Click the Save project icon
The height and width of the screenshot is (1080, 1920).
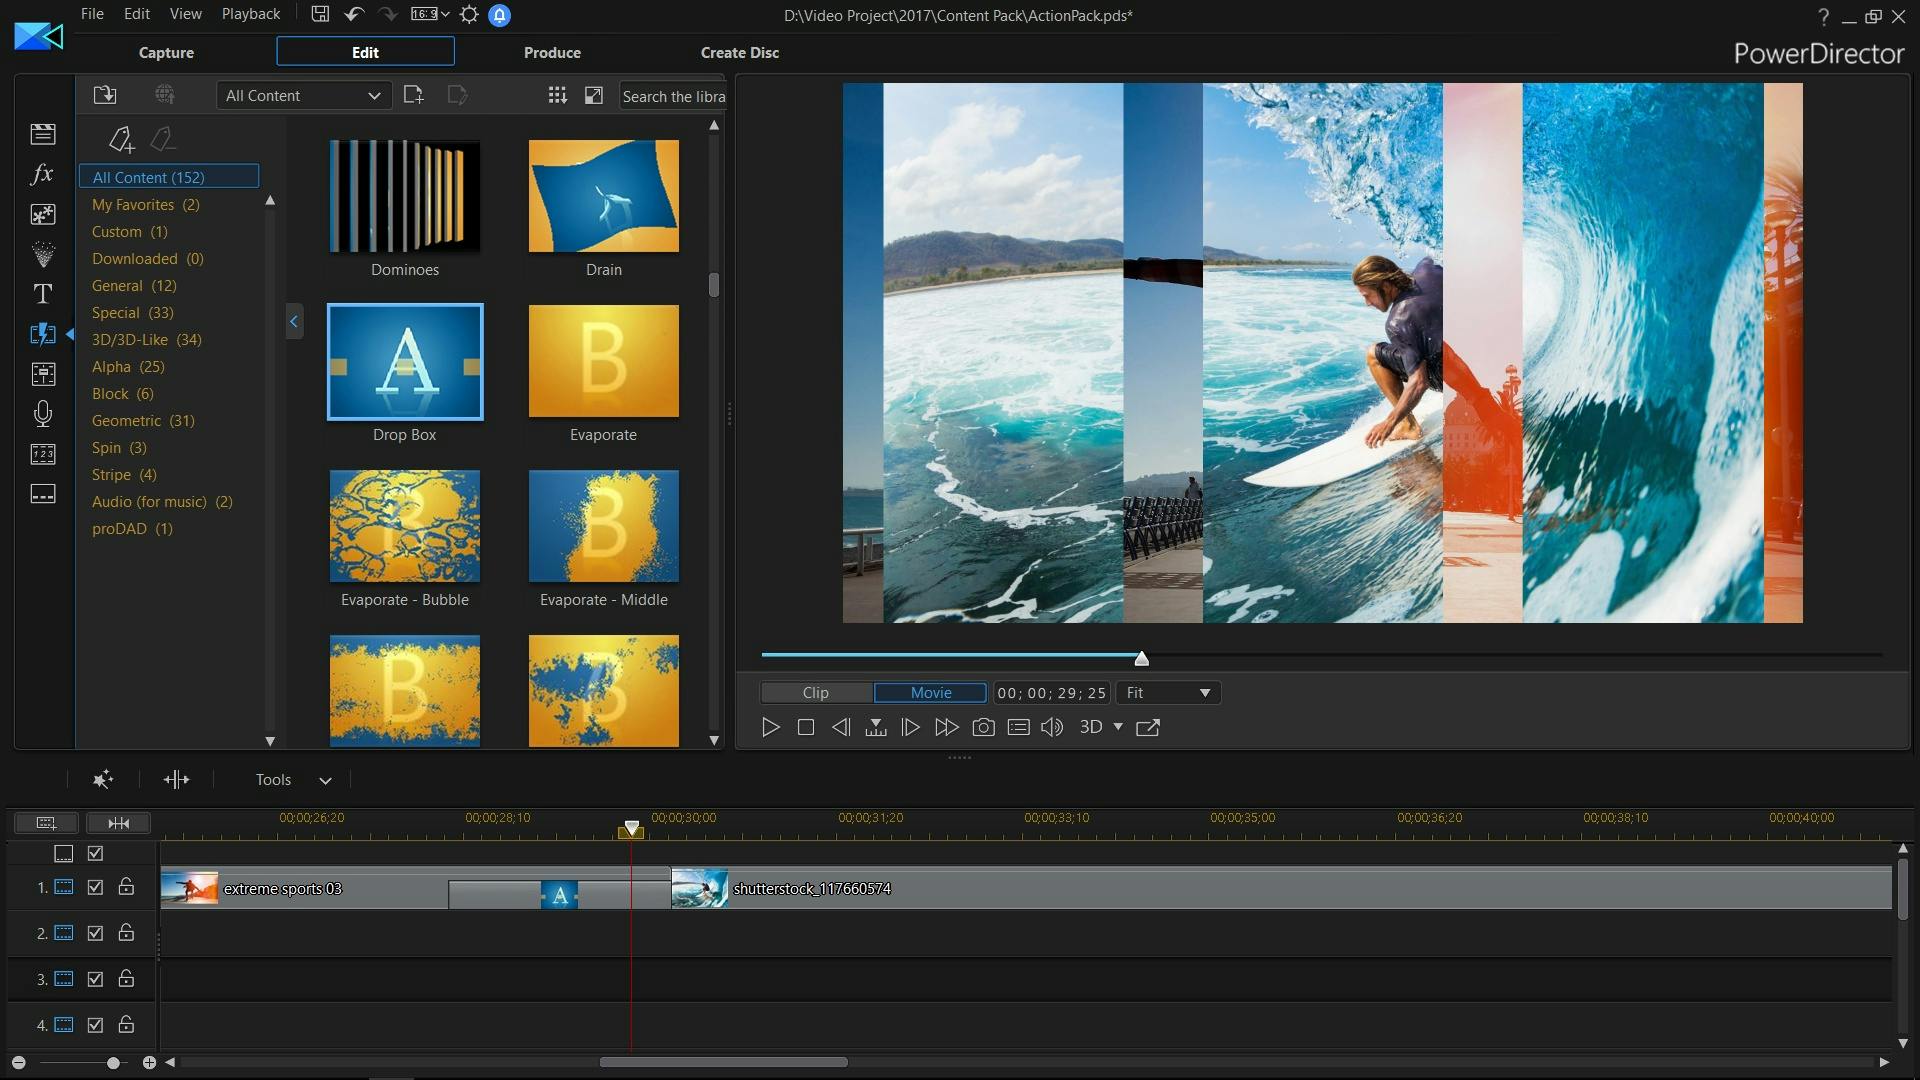pyautogui.click(x=320, y=14)
